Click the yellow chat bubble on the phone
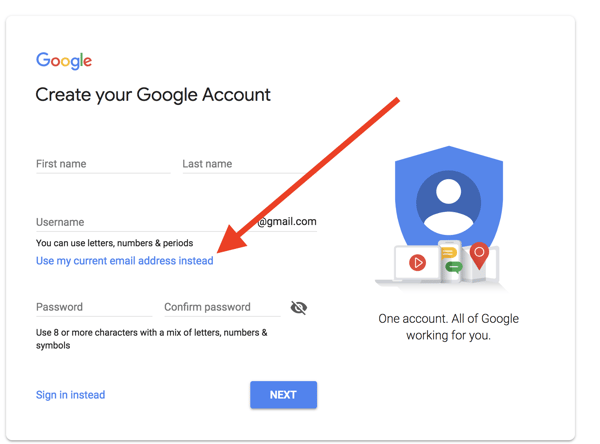 [448, 253]
